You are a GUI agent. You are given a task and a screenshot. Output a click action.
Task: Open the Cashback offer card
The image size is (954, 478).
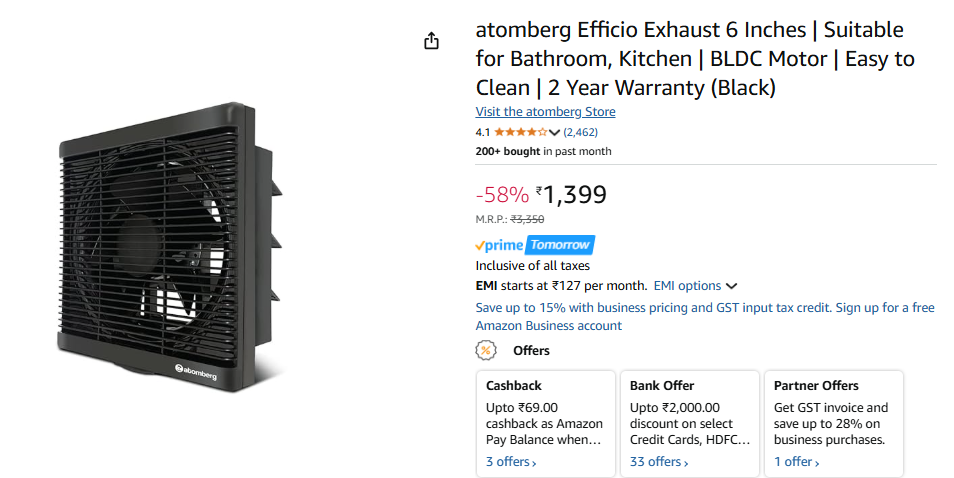pyautogui.click(x=546, y=424)
